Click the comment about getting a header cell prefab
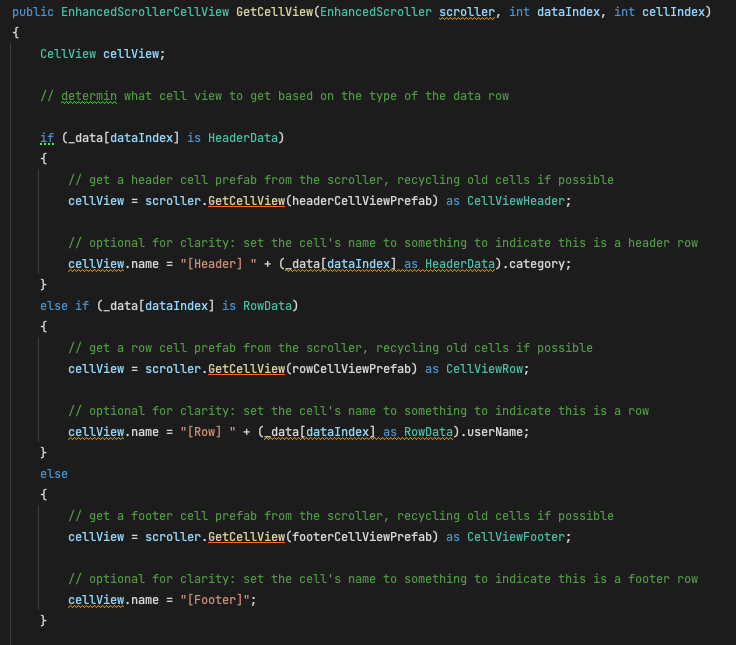Image resolution: width=736 pixels, height=645 pixels. 341,180
